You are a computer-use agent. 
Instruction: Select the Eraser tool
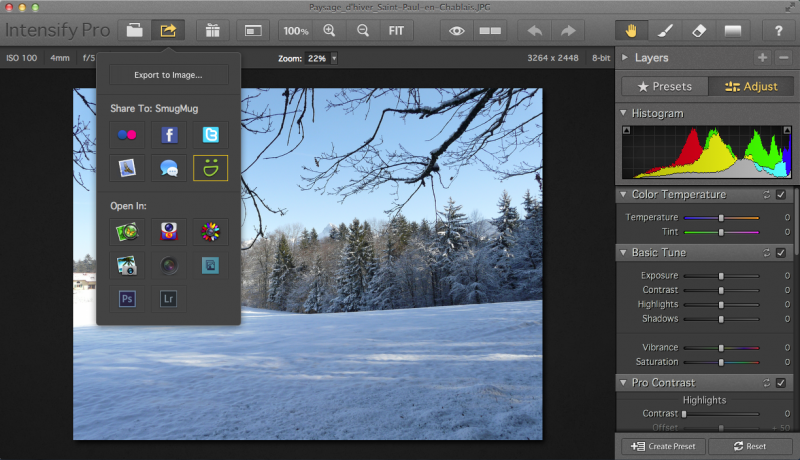[x=698, y=31]
